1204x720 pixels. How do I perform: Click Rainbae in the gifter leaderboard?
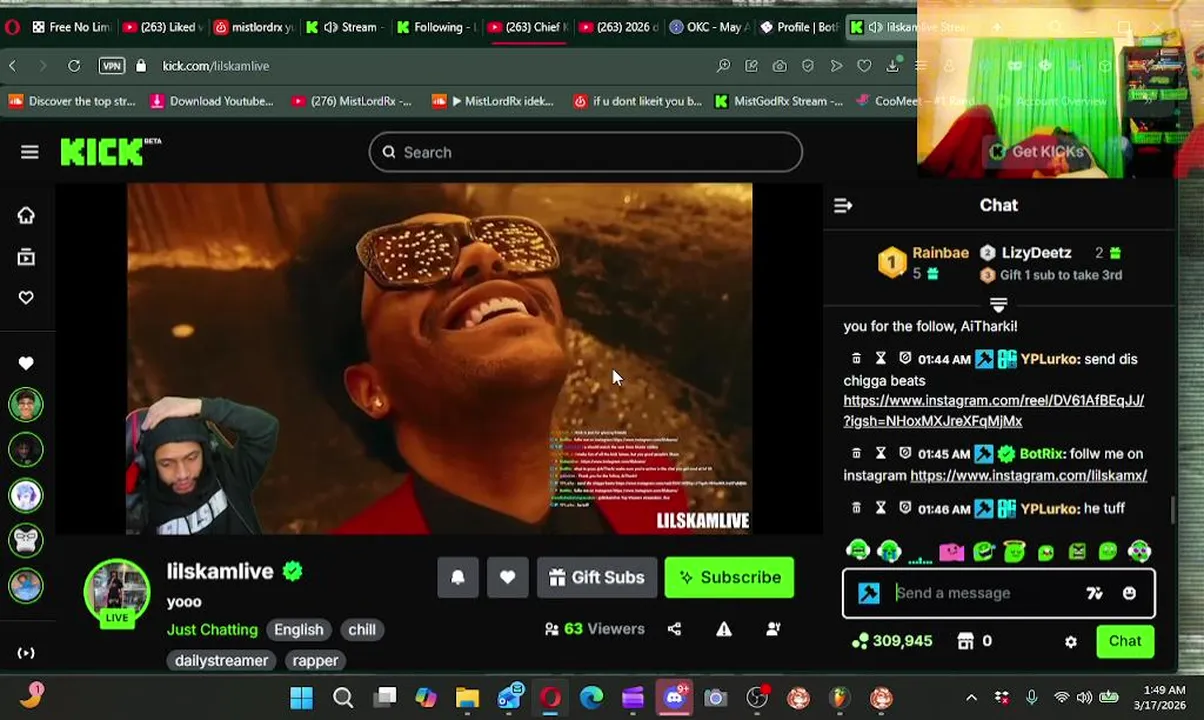pos(940,253)
